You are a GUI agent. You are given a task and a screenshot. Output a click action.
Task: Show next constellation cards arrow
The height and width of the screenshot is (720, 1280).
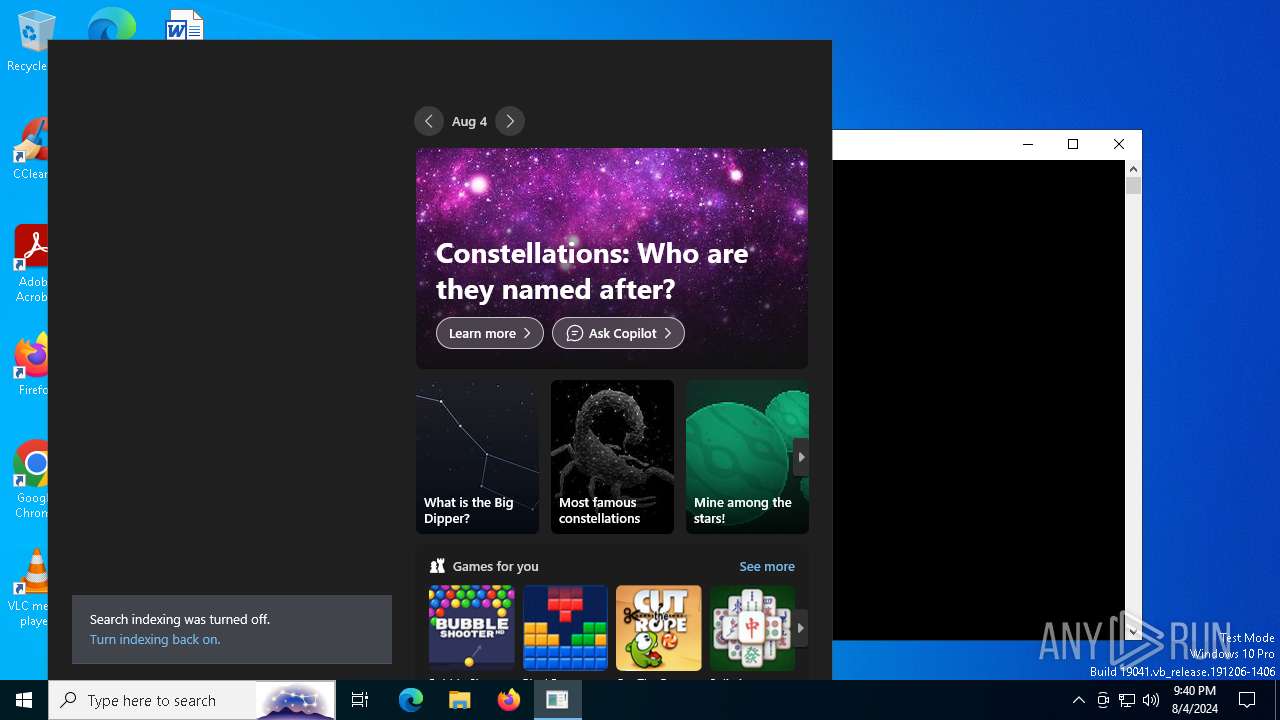coord(801,457)
